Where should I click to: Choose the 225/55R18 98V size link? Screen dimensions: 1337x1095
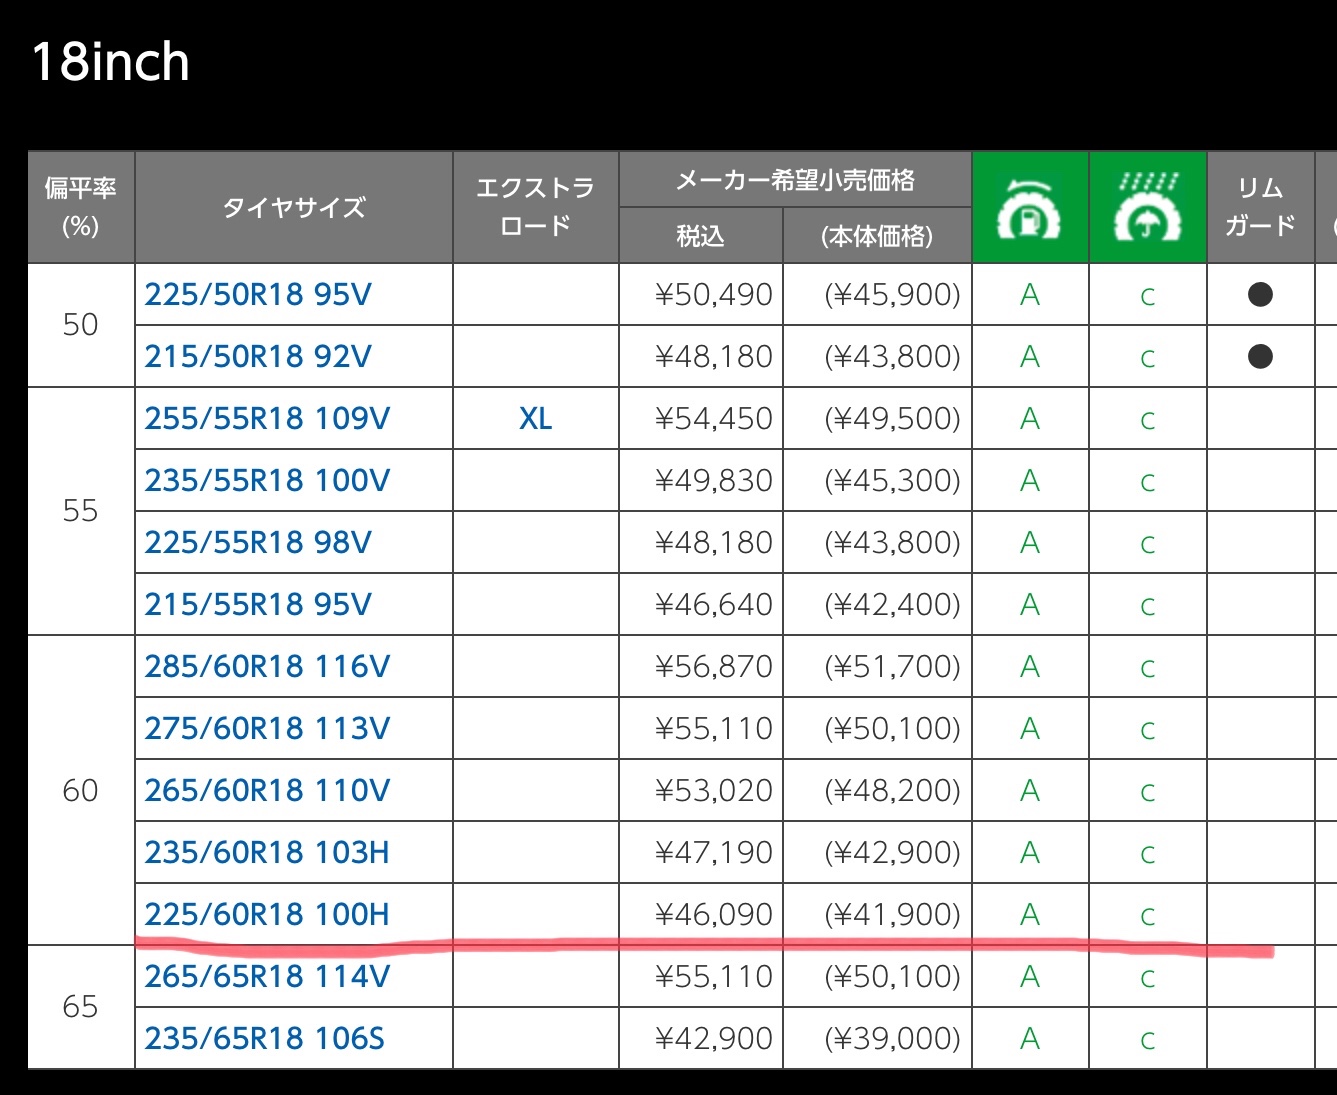click(258, 543)
